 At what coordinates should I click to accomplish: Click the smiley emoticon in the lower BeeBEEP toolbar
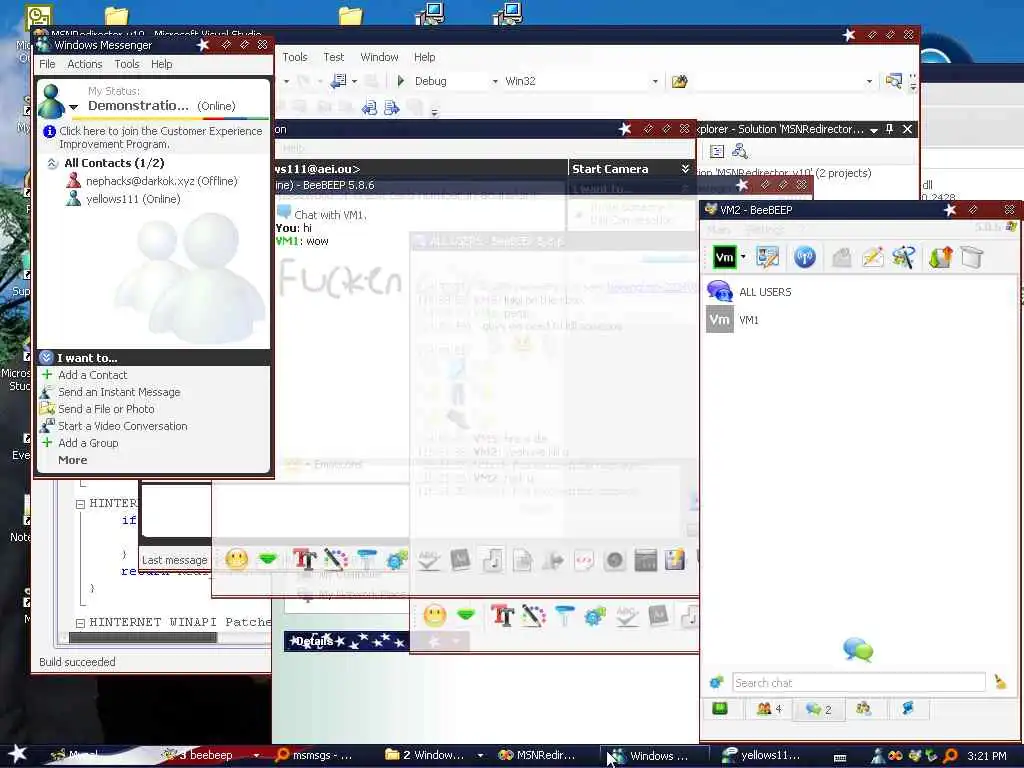(434, 616)
